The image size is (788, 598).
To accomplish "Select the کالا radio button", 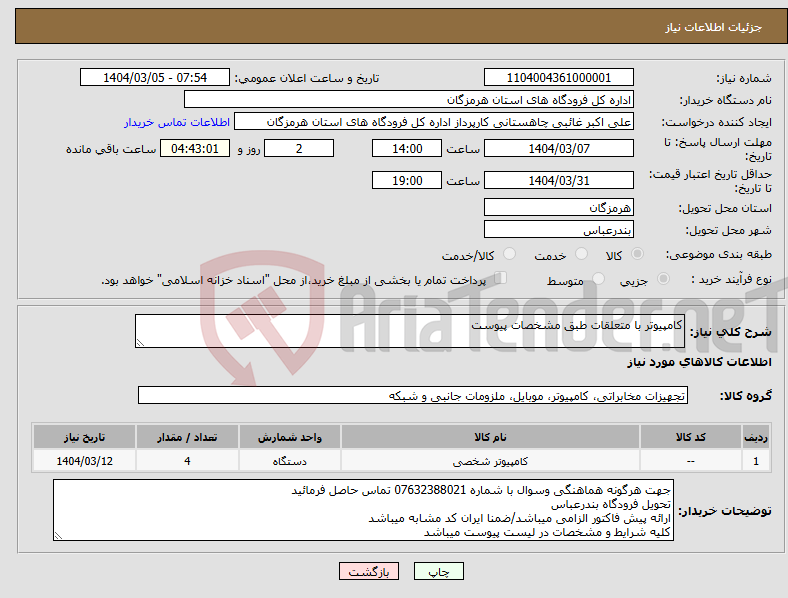I will coord(637,254).
